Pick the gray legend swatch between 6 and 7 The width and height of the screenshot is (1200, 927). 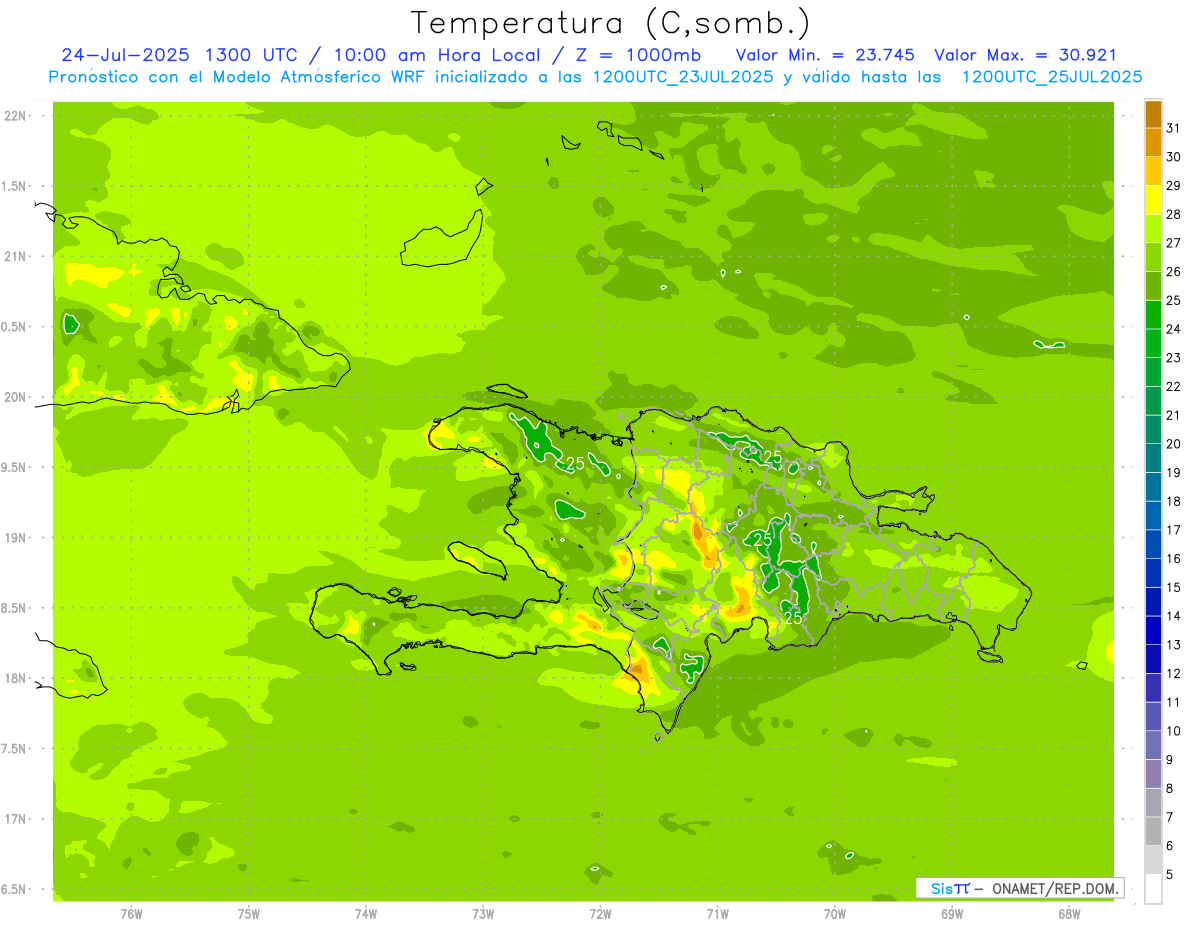1153,832
